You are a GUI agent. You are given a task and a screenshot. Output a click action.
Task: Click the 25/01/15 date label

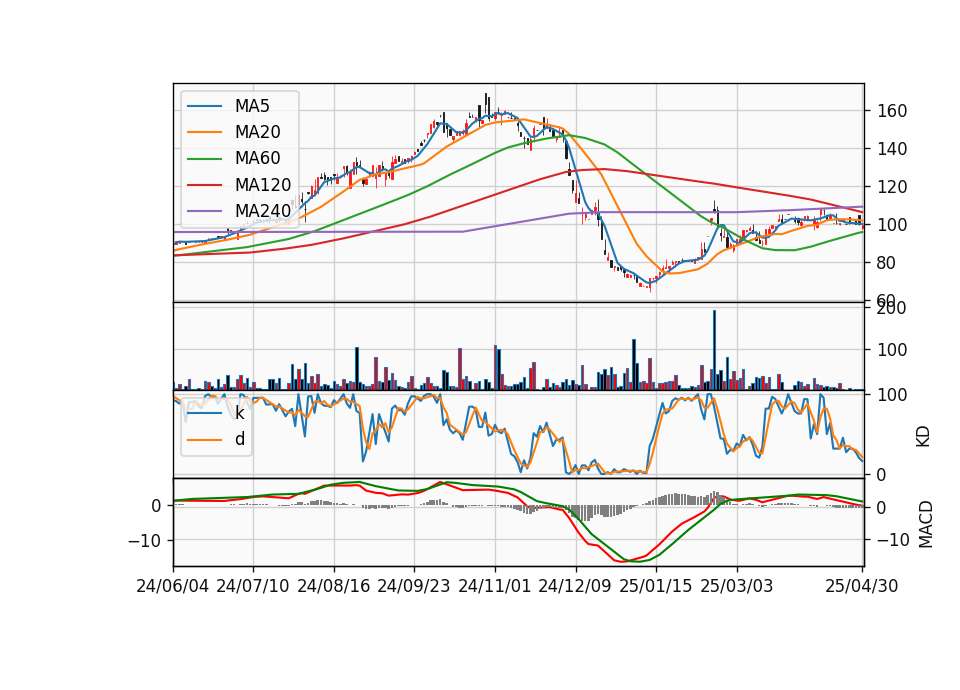(x=656, y=586)
